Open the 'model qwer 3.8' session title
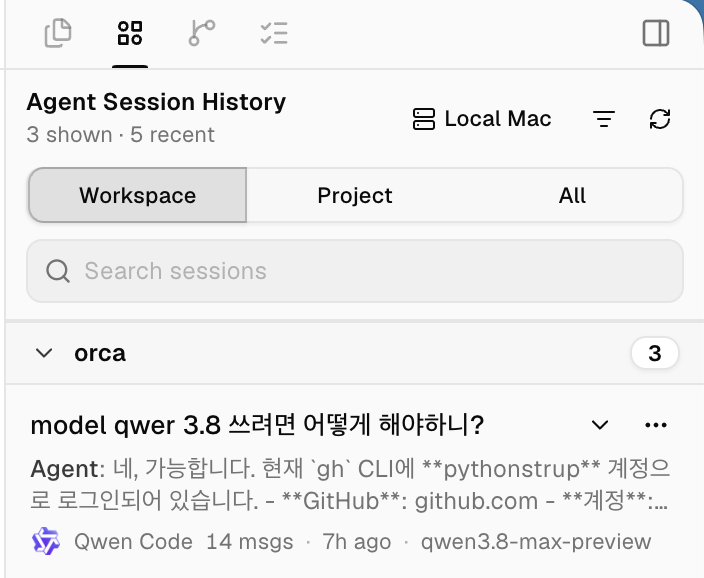The width and height of the screenshot is (704, 578). (x=257, y=425)
